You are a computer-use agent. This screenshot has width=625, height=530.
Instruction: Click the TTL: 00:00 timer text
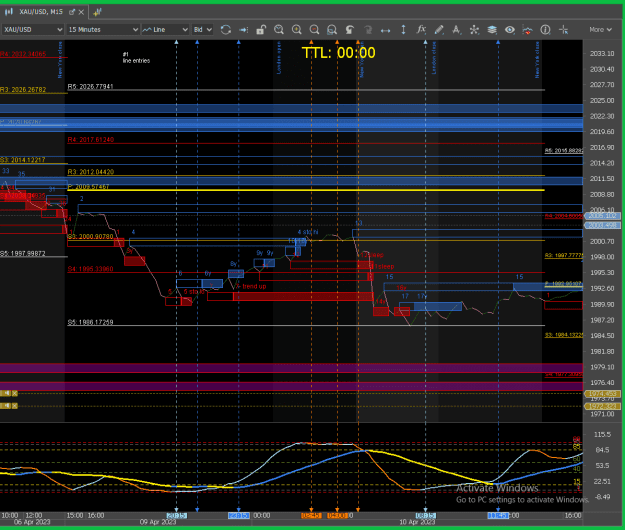[338, 53]
